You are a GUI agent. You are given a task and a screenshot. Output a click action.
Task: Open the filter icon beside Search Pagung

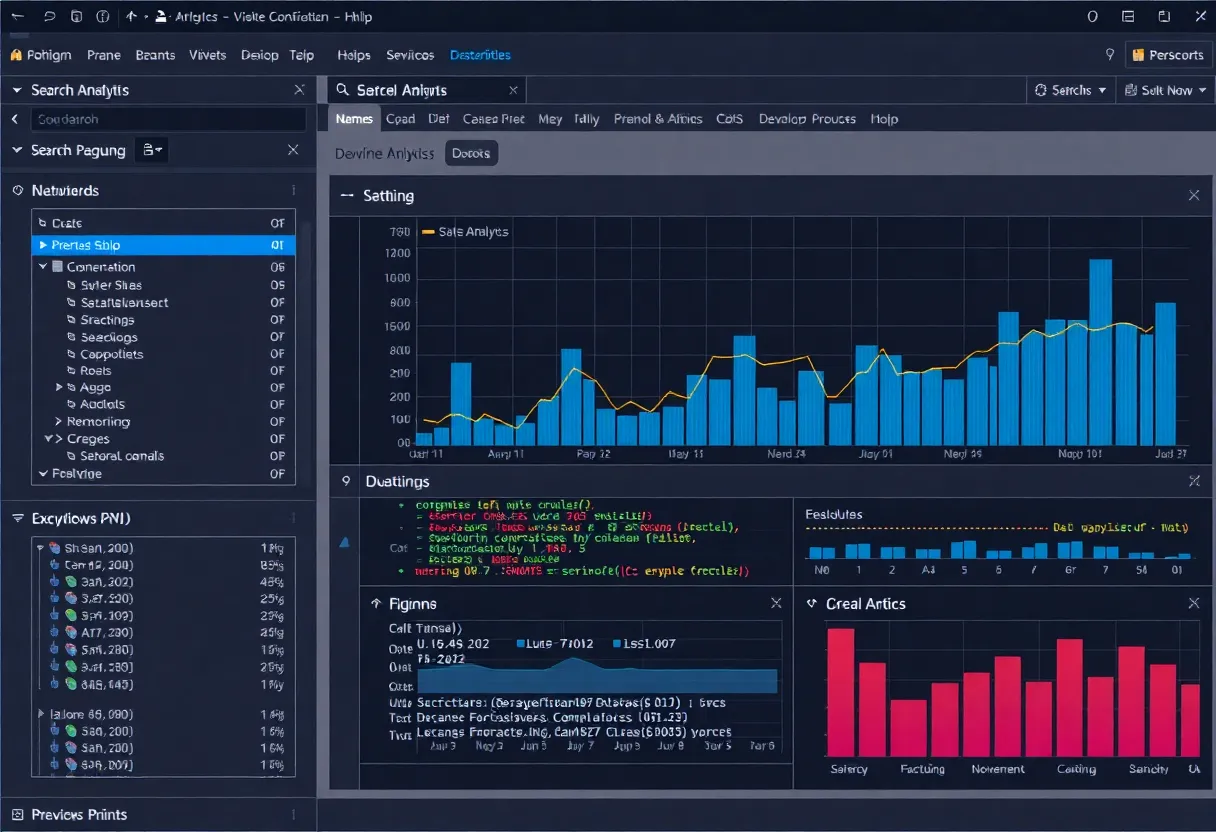pyautogui.click(x=150, y=150)
